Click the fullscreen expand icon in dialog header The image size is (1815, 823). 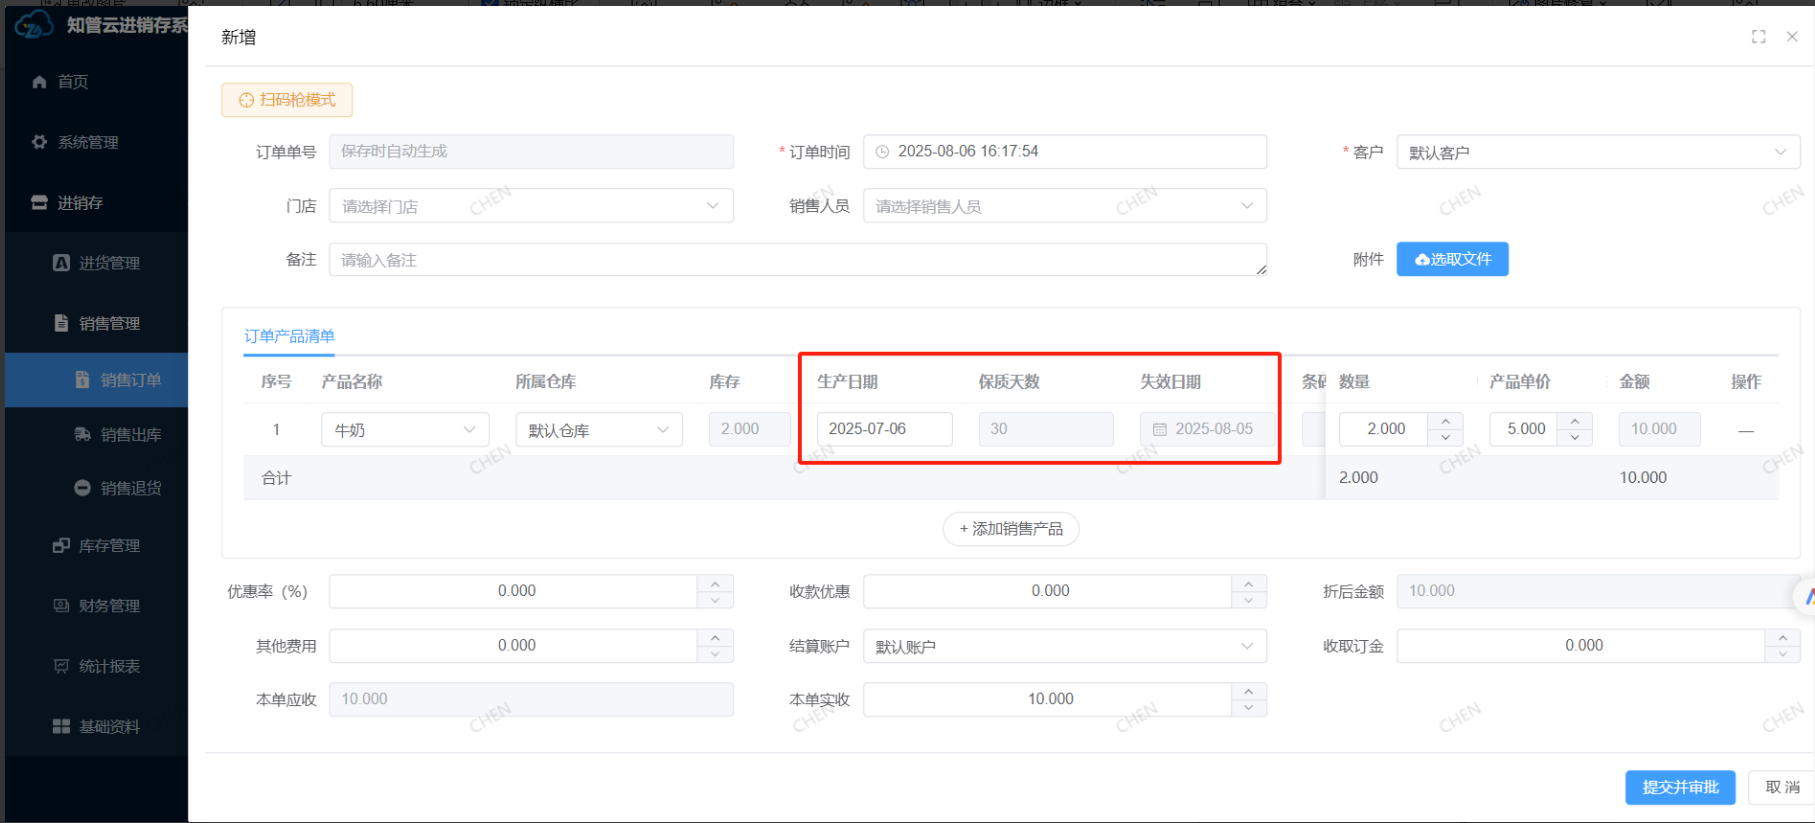tap(1758, 37)
